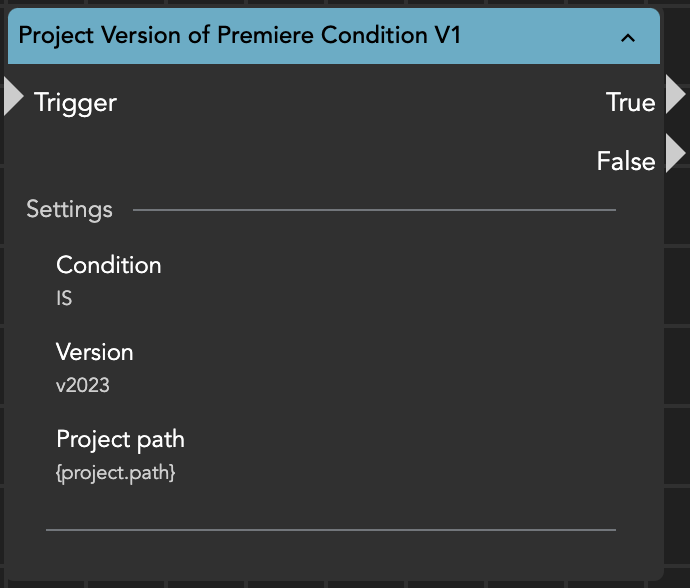Select the node title bar
The height and width of the screenshot is (588, 690).
[x=540, y=37]
